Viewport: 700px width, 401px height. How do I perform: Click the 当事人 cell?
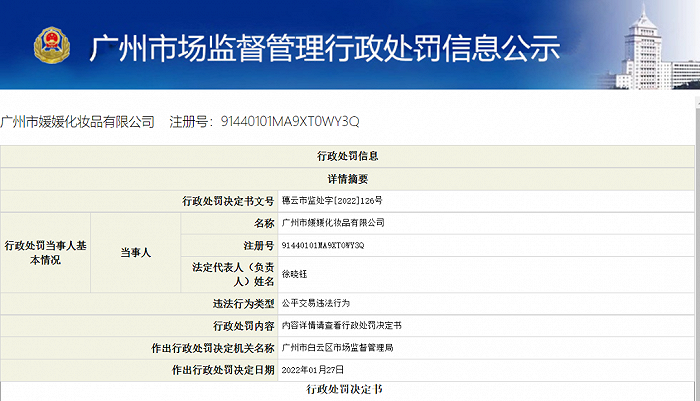click(x=135, y=253)
